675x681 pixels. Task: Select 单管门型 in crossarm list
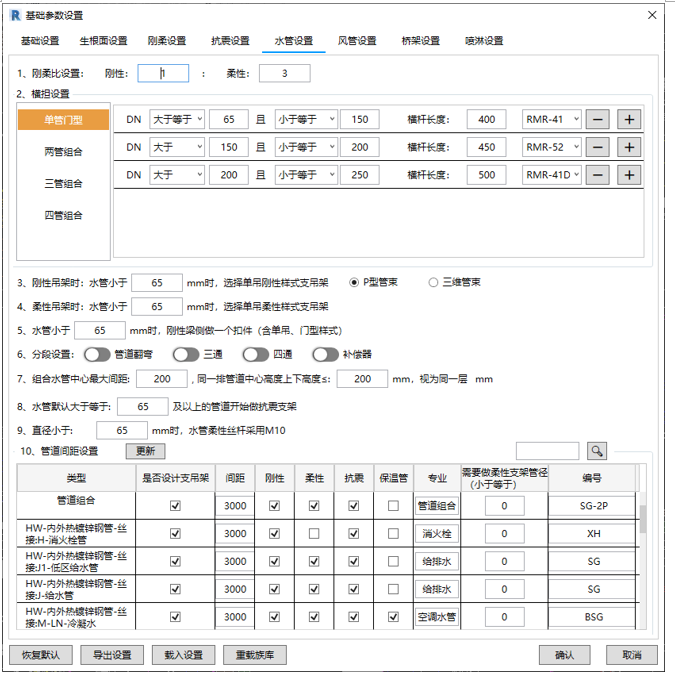[x=63, y=120]
